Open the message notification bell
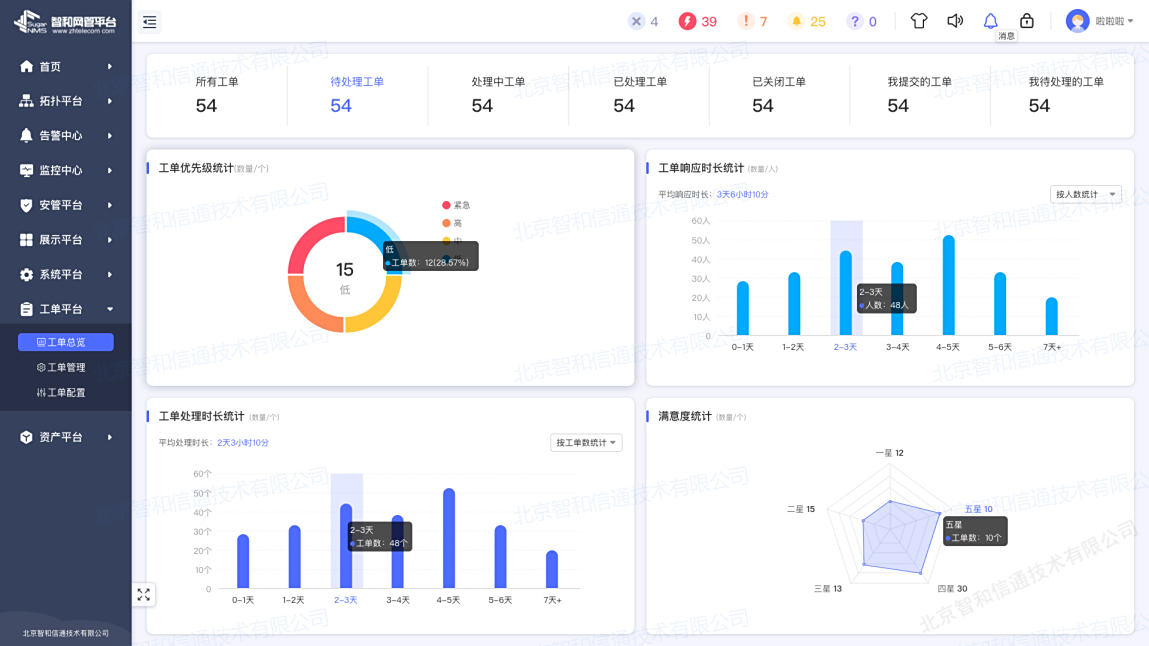 pos(990,21)
